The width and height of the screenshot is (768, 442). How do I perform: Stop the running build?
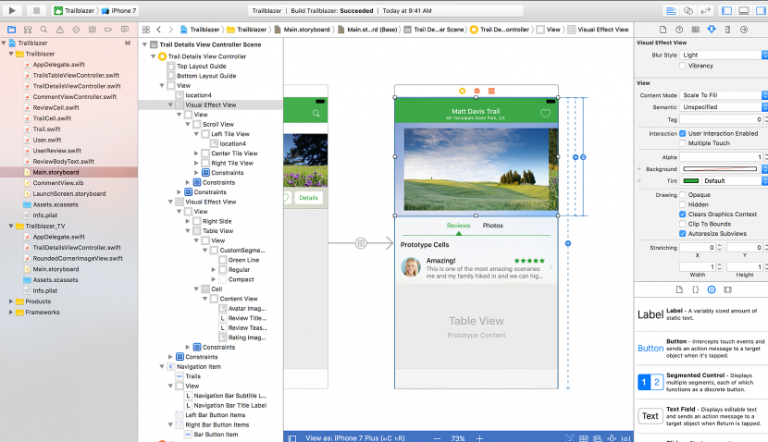click(36, 9)
